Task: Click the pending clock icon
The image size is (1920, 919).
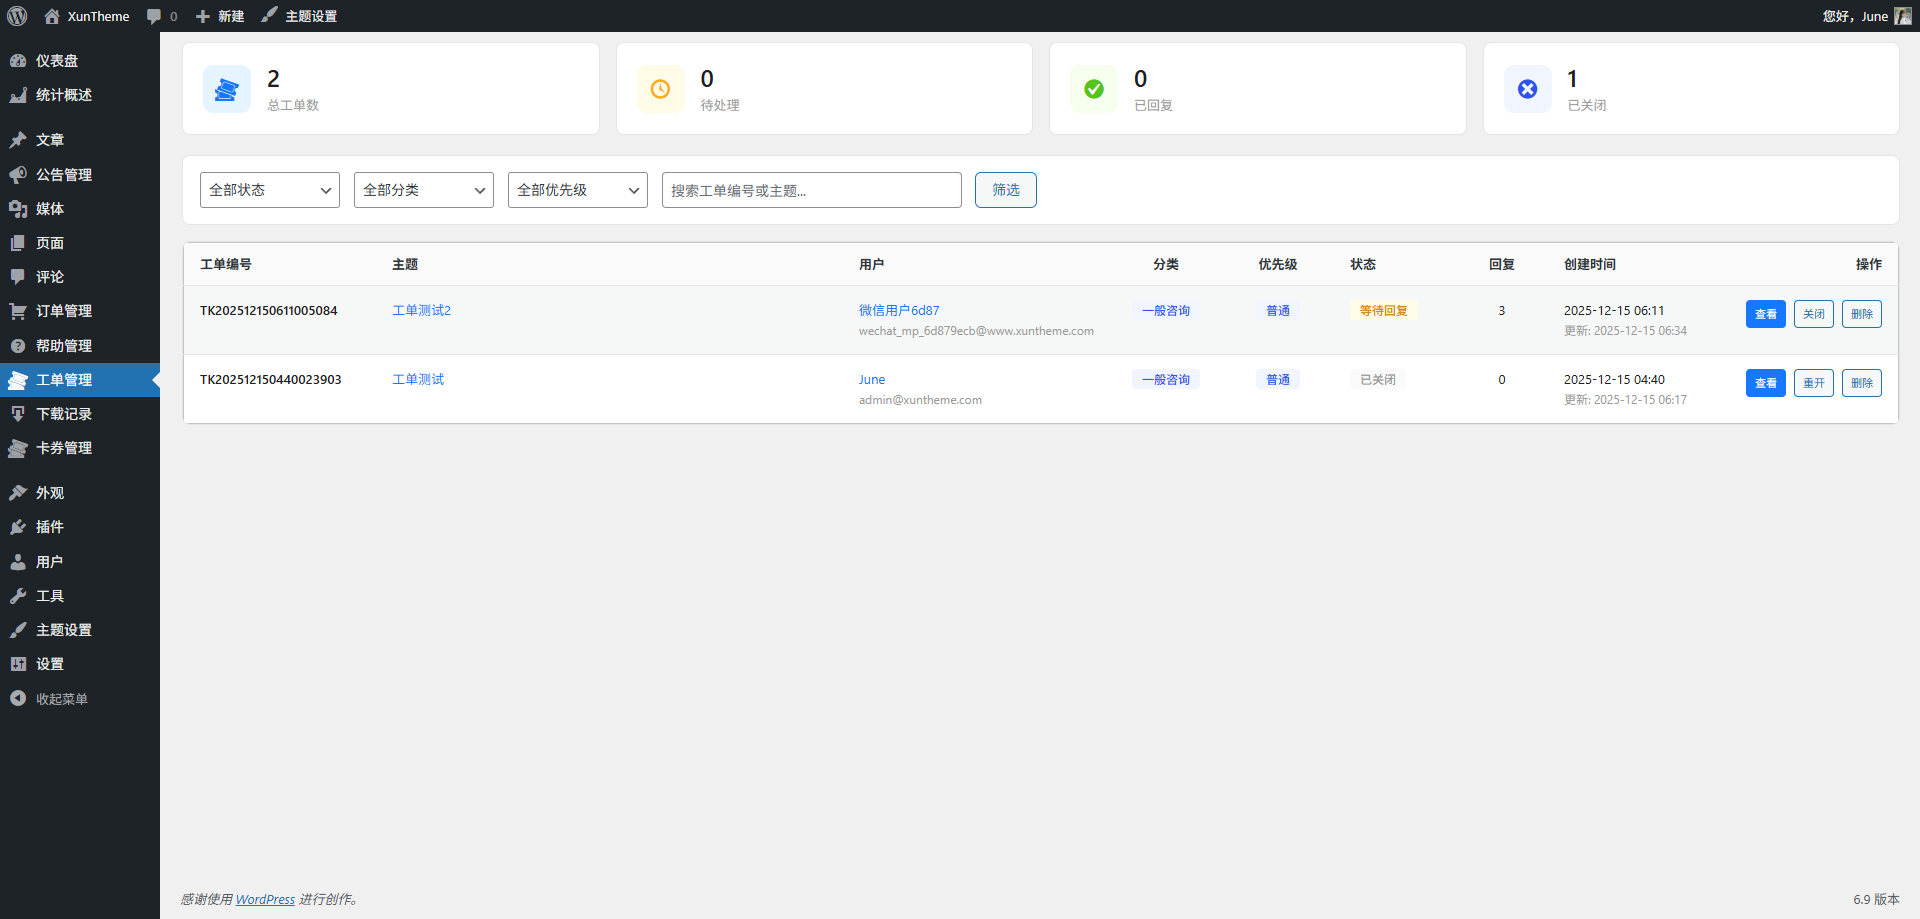Action: tap(660, 89)
